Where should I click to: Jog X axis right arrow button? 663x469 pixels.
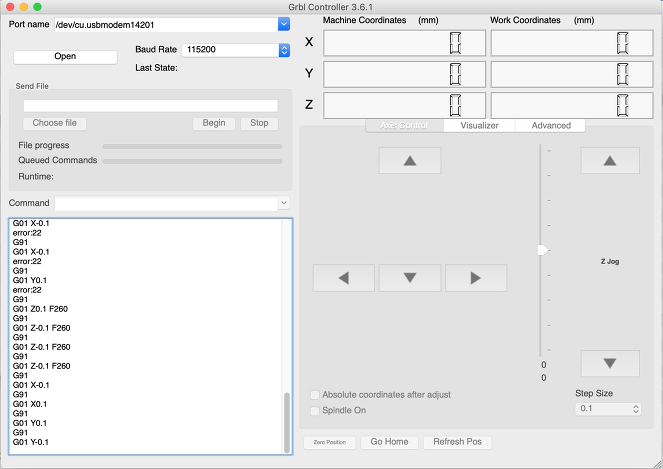[x=476, y=278]
